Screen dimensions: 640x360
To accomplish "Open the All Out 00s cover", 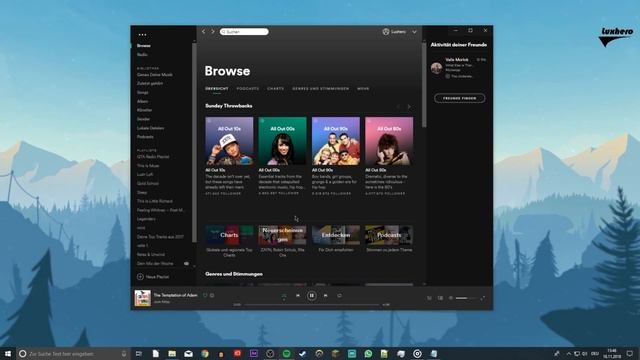I will [282, 141].
